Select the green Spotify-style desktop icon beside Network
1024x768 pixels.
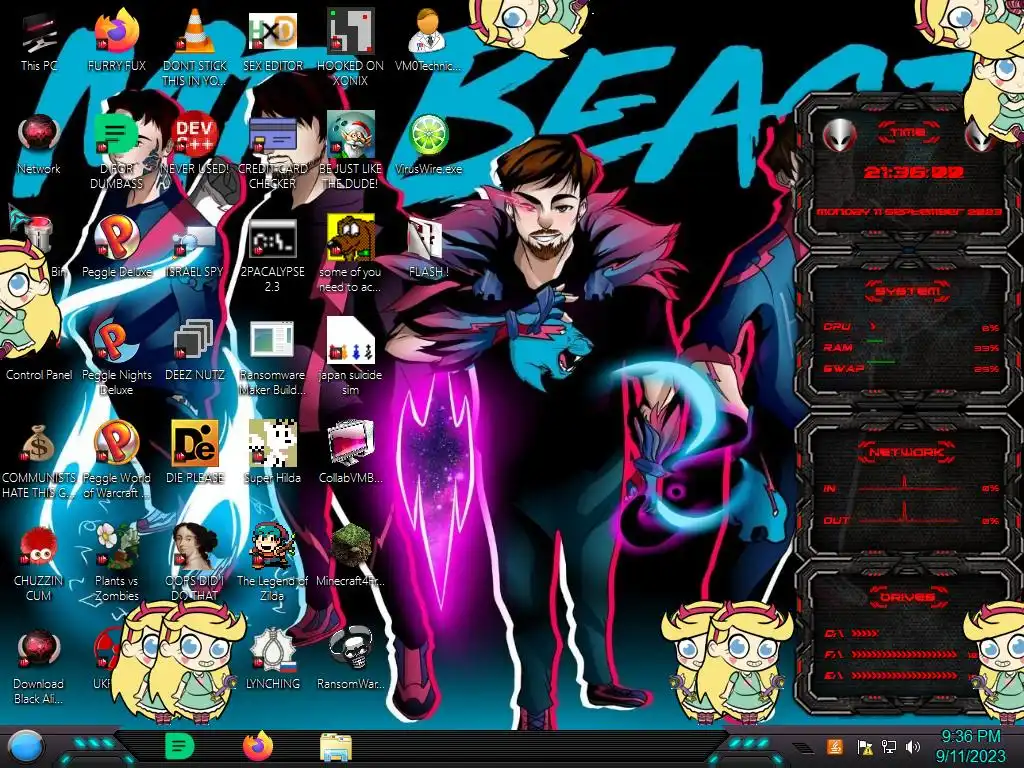pos(117,136)
